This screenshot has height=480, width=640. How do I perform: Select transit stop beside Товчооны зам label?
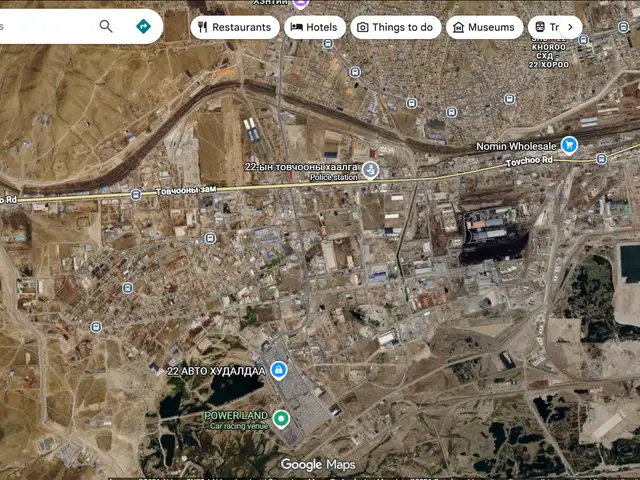[136, 195]
